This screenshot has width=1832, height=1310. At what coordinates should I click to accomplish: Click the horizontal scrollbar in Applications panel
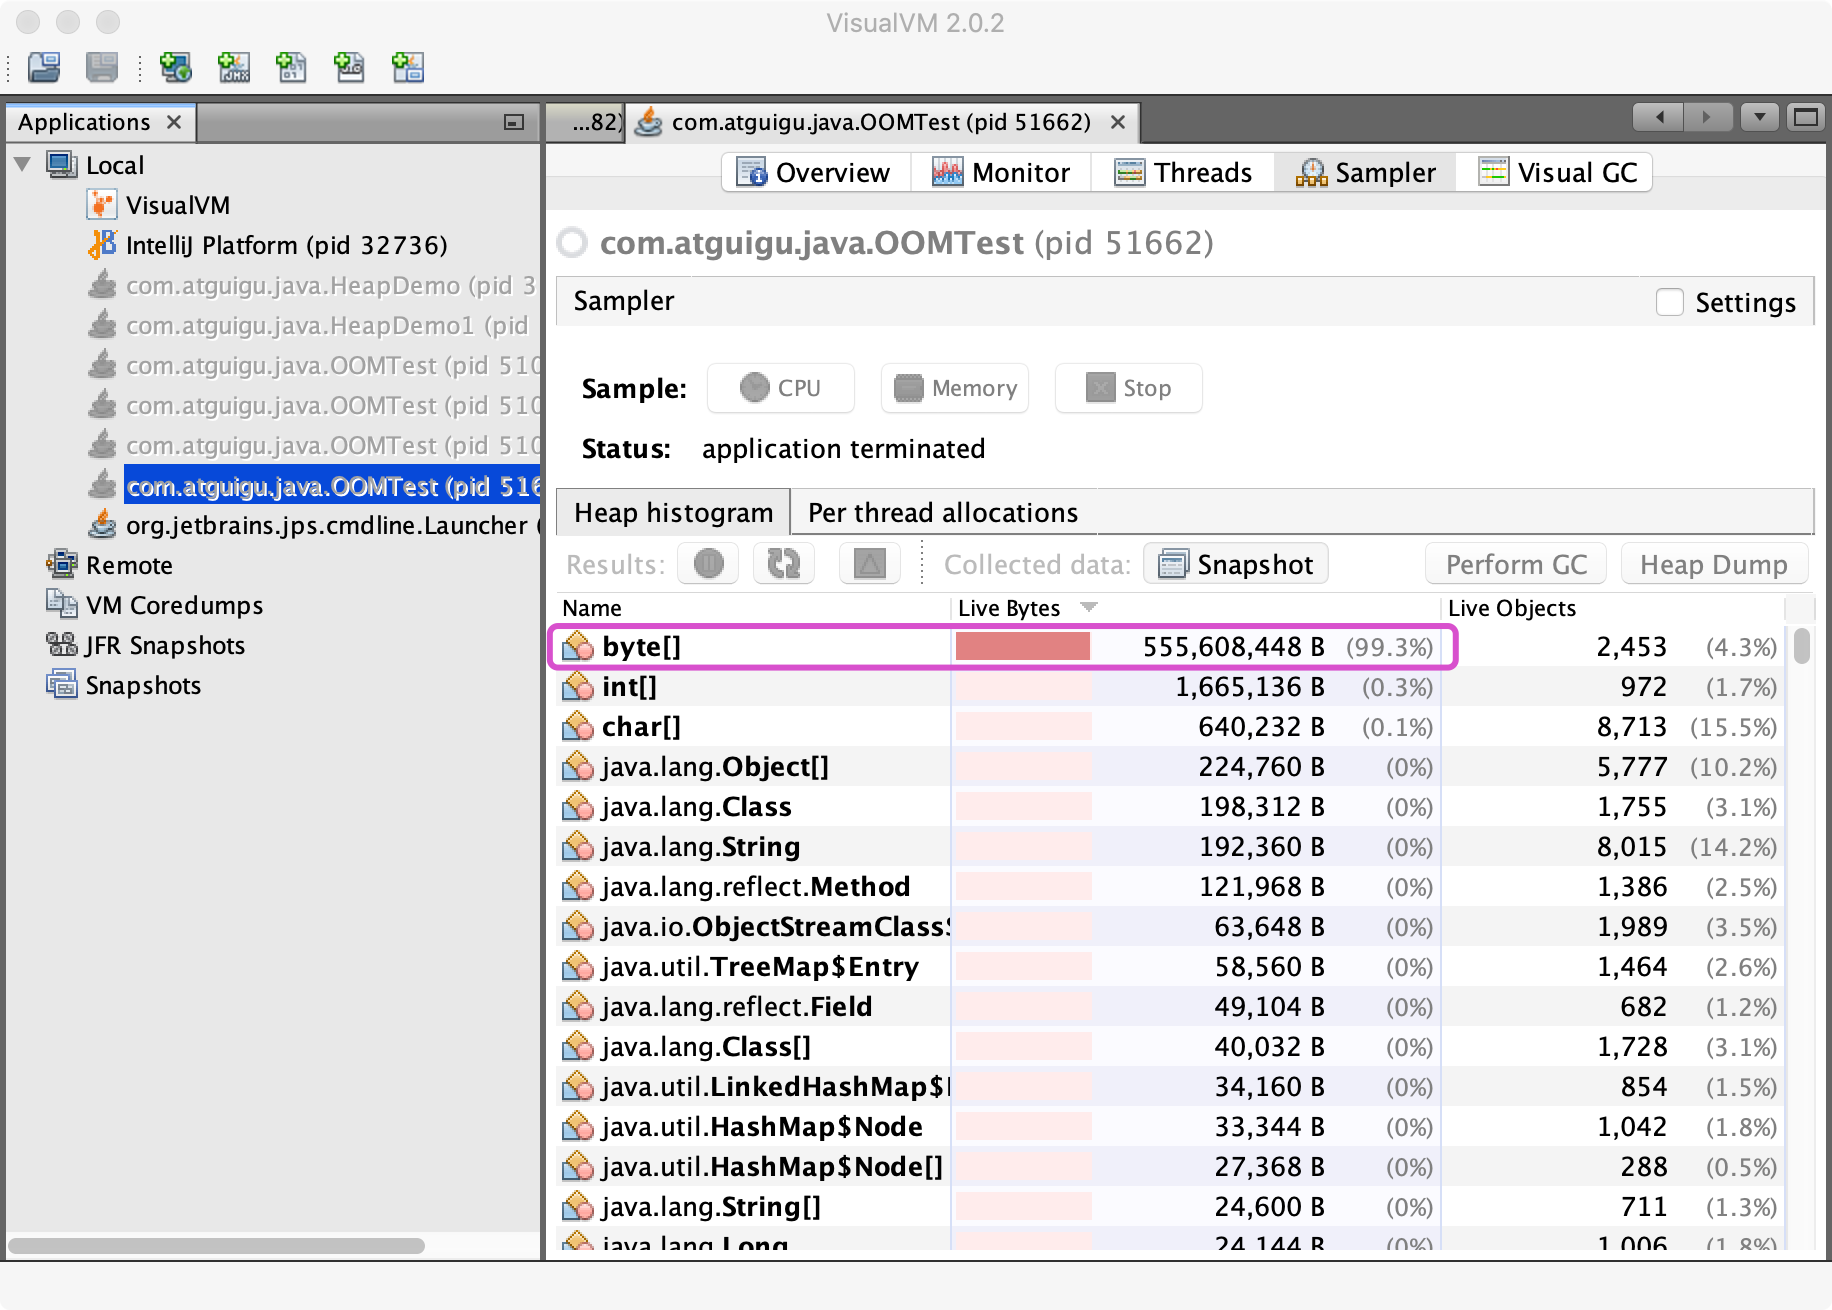(x=217, y=1246)
